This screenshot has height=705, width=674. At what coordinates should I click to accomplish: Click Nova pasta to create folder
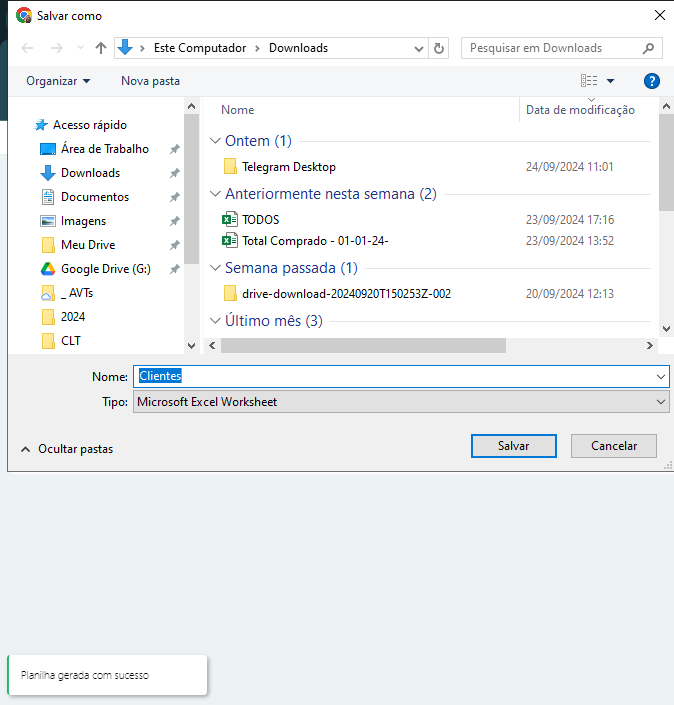(150, 81)
